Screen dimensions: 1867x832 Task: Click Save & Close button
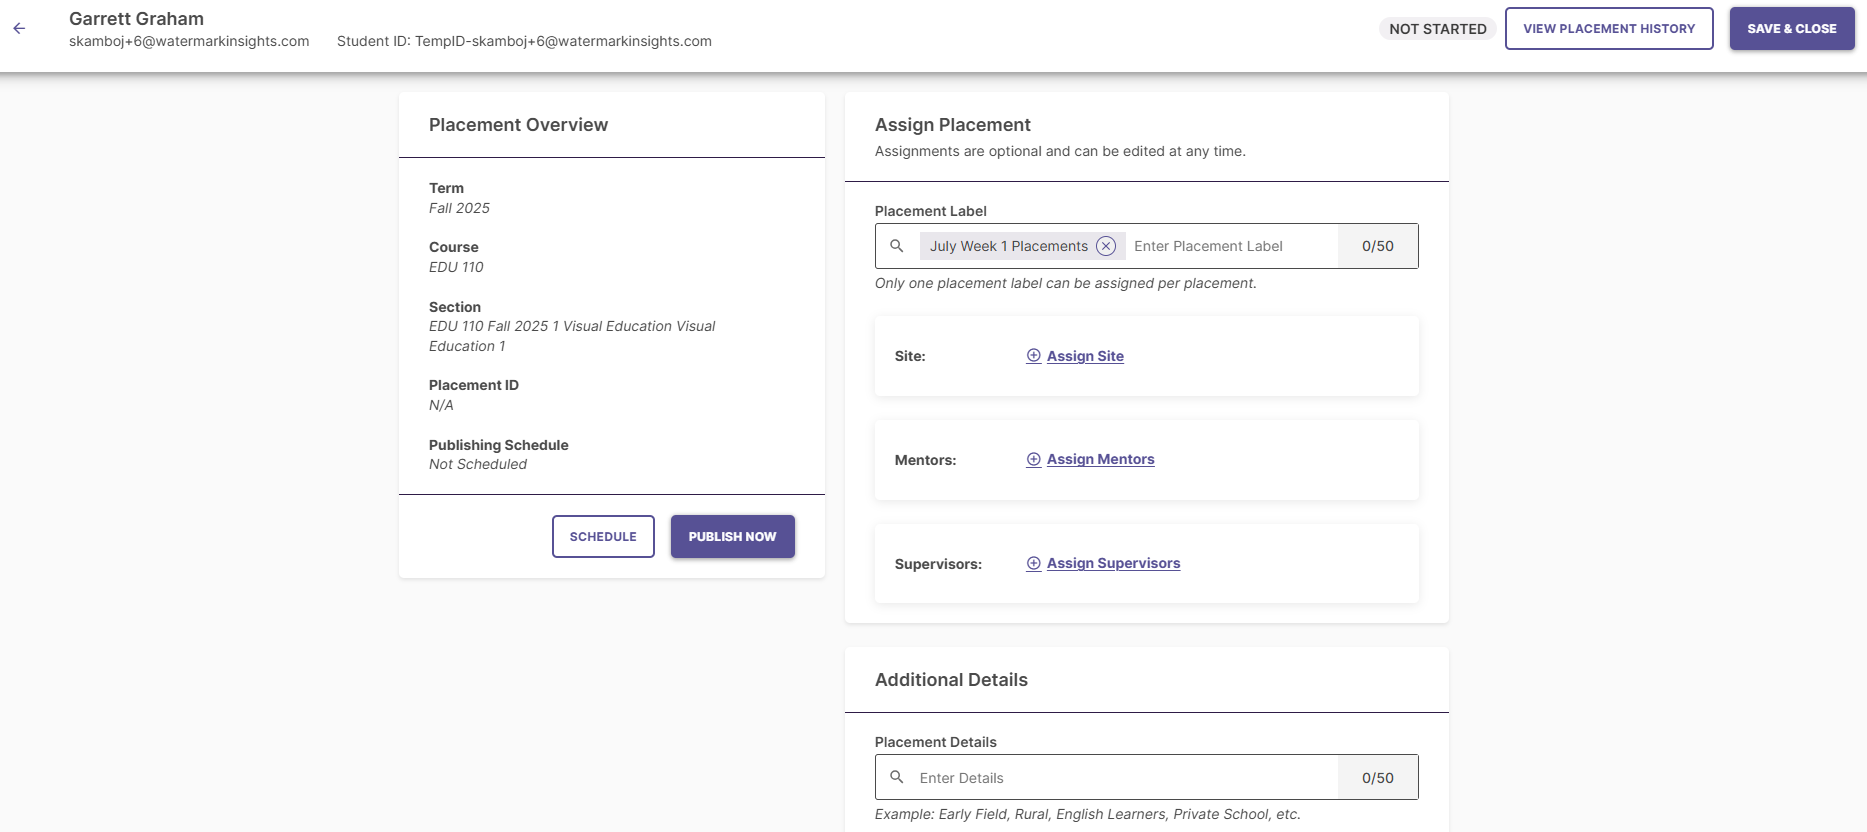[1792, 29]
